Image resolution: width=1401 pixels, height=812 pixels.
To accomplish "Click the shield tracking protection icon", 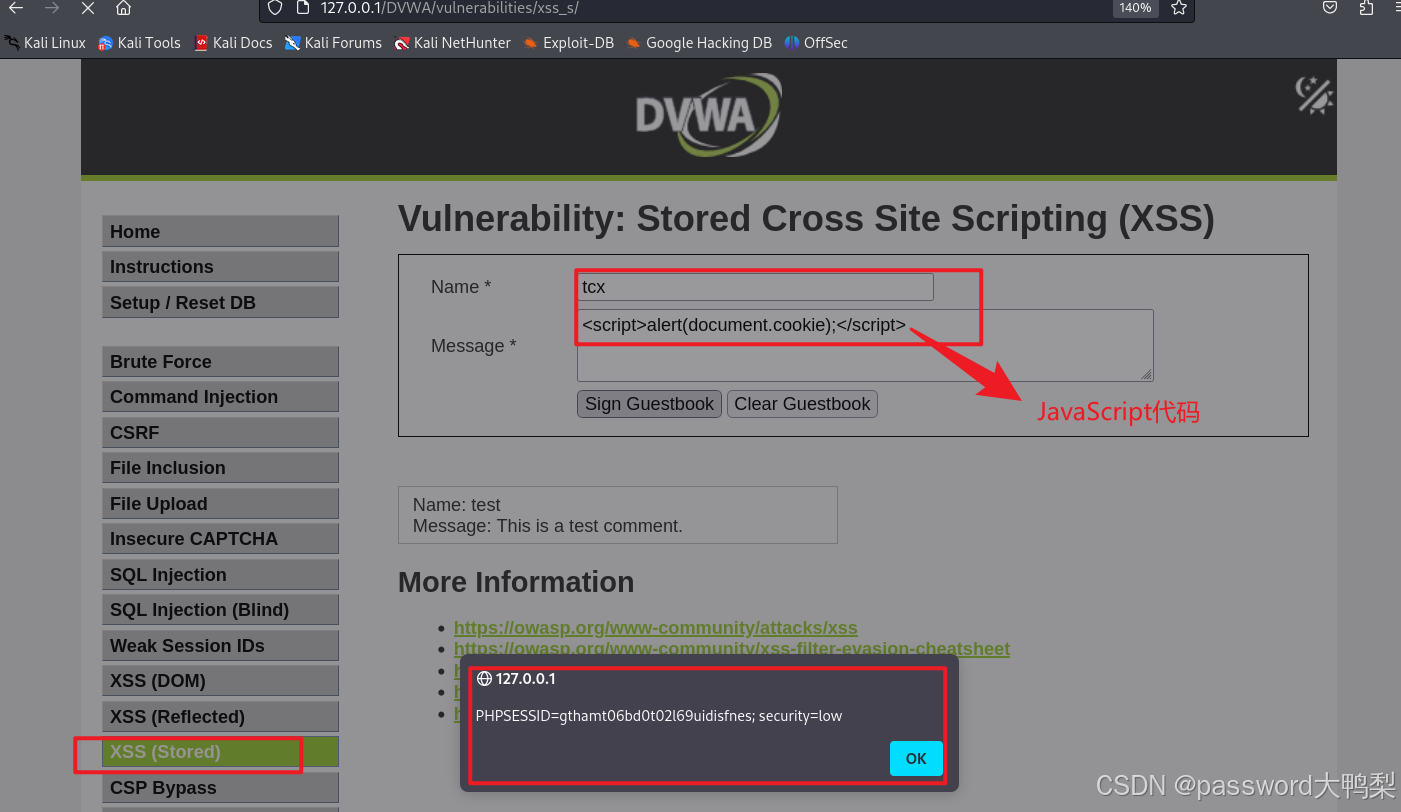I will coord(275,8).
